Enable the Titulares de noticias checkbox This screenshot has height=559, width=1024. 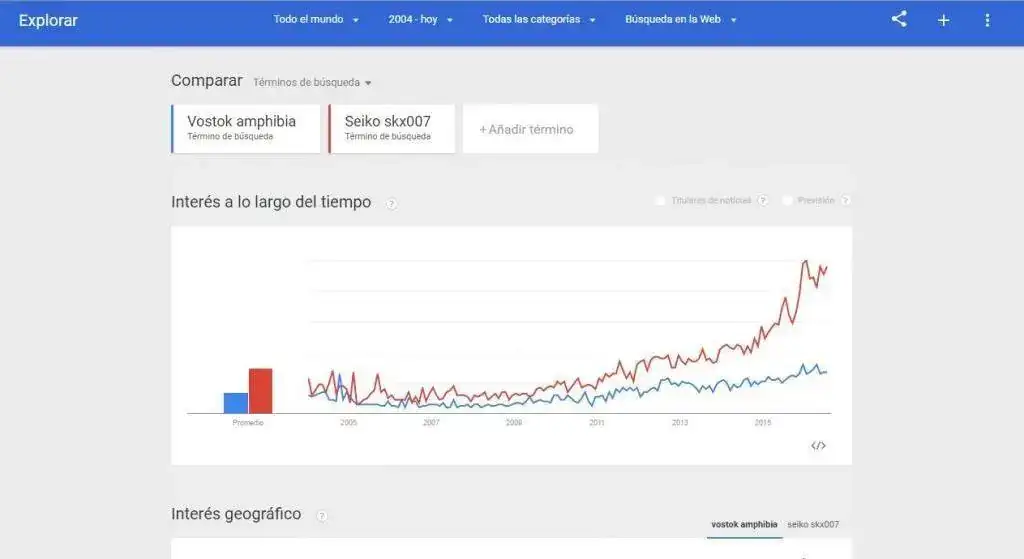660,200
